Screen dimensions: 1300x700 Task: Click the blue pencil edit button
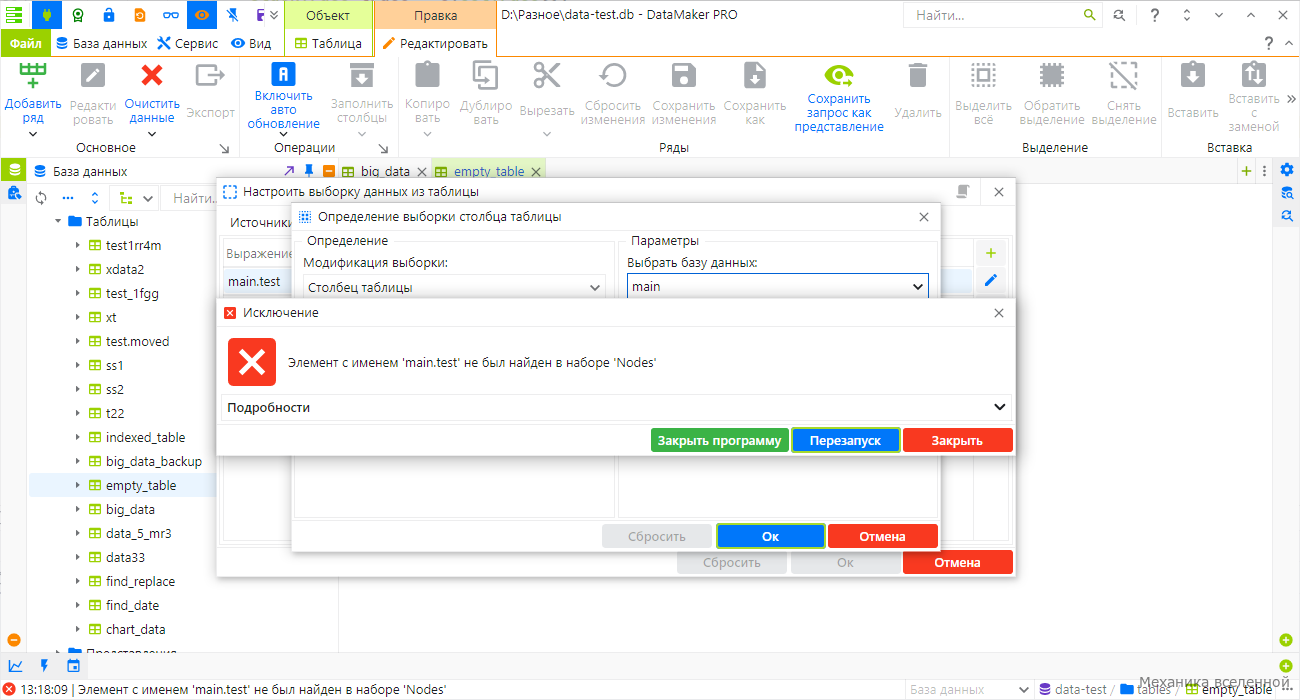pos(991,280)
